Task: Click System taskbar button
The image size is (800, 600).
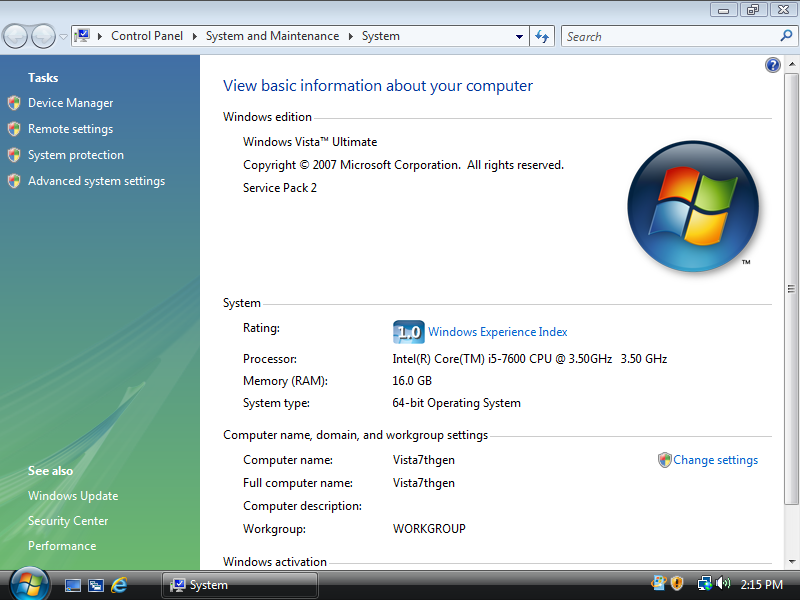Action: [x=240, y=585]
